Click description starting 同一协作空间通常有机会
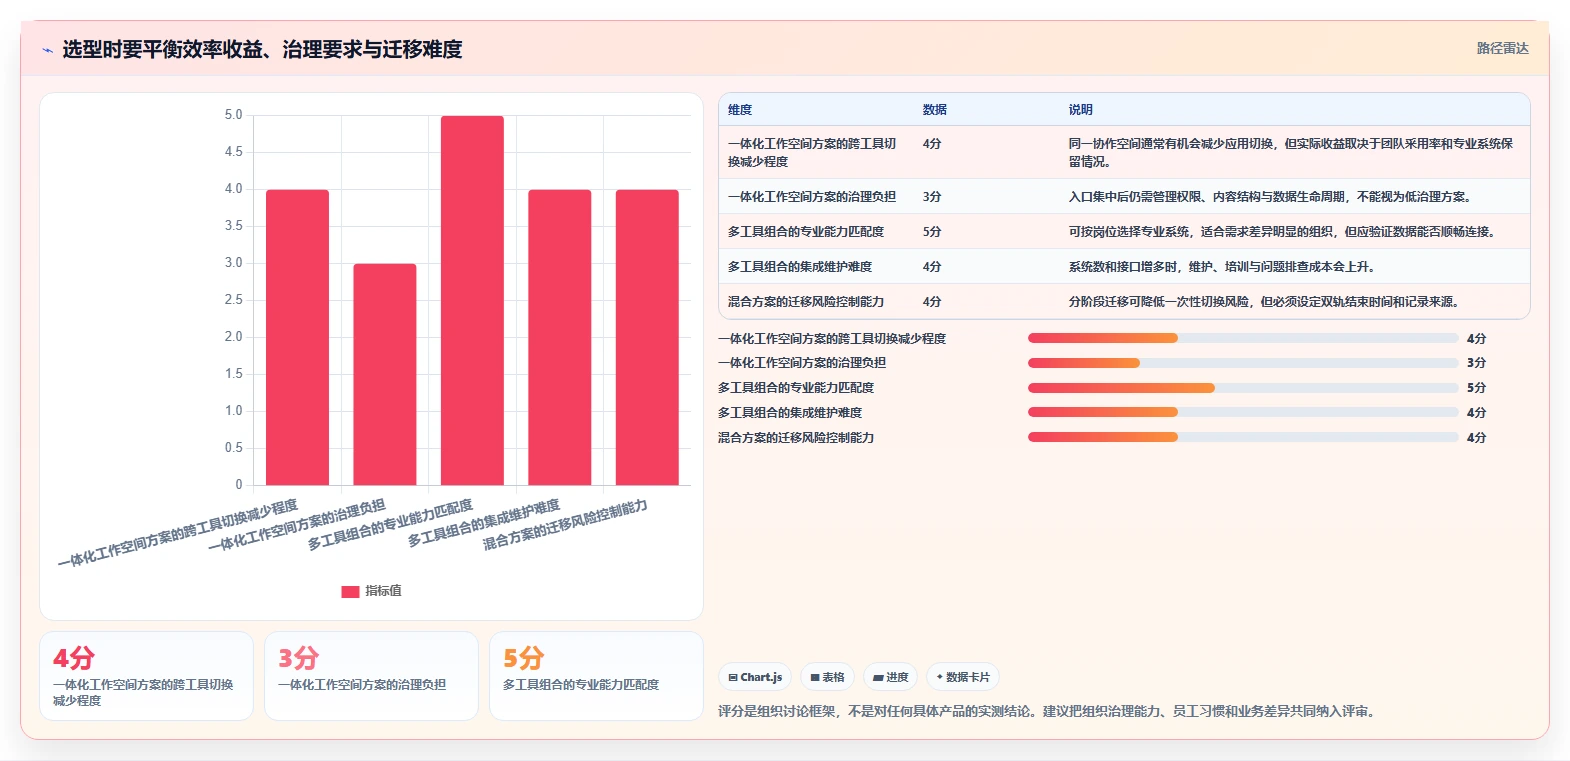The height and width of the screenshot is (761, 1570). (1291, 152)
